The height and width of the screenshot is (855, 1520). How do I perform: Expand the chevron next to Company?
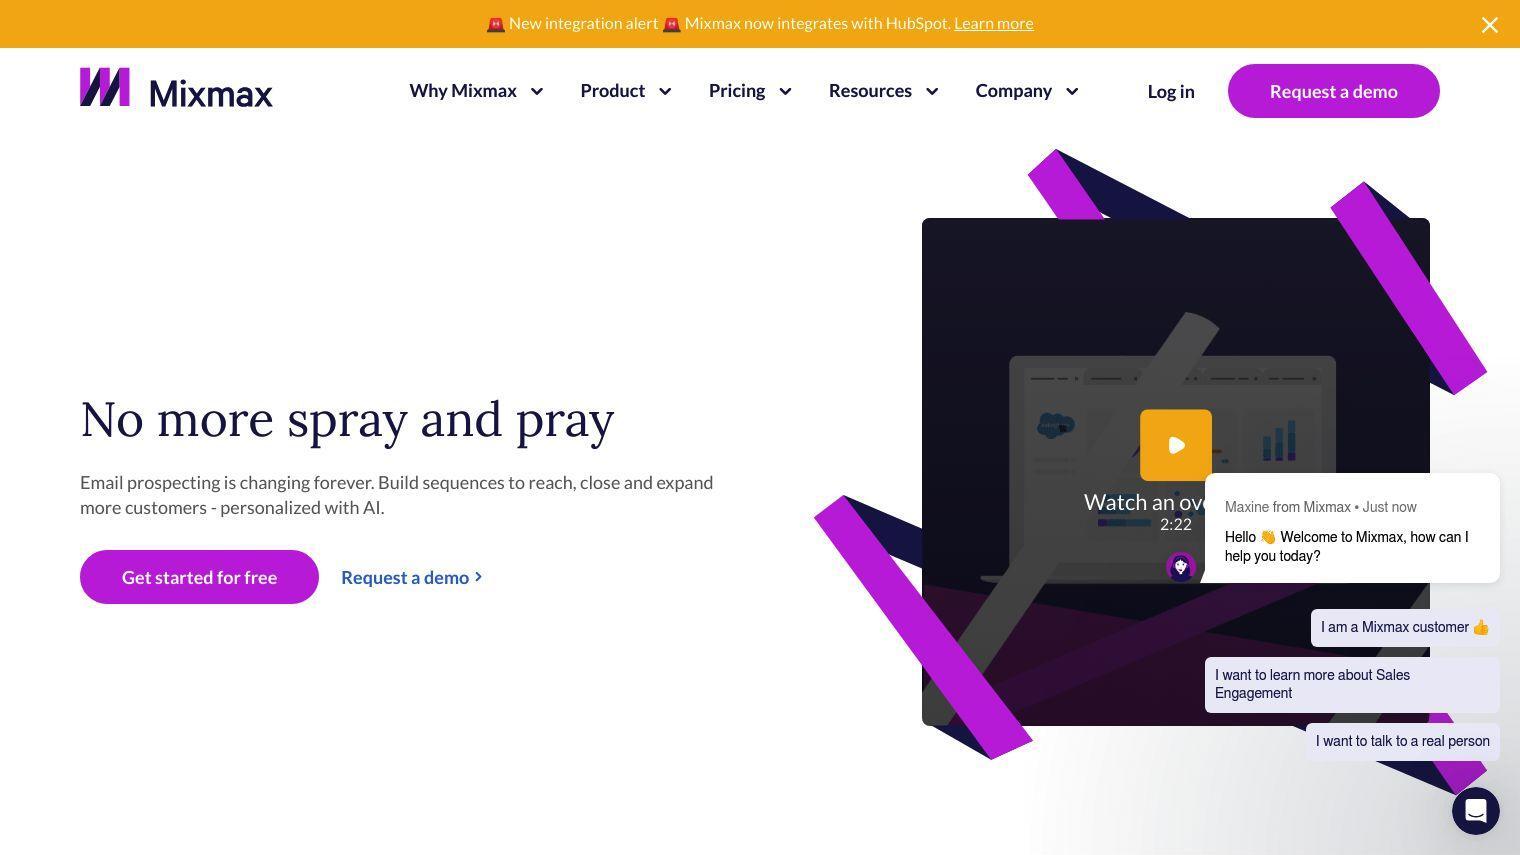click(1072, 91)
